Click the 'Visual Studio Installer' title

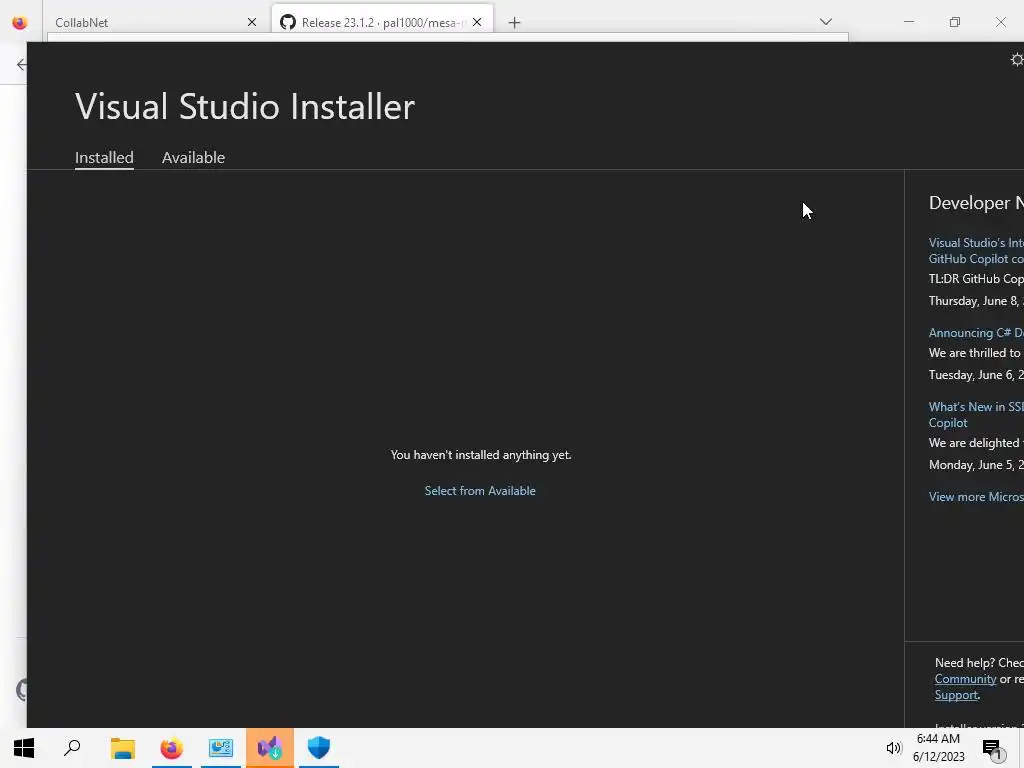[x=245, y=106]
